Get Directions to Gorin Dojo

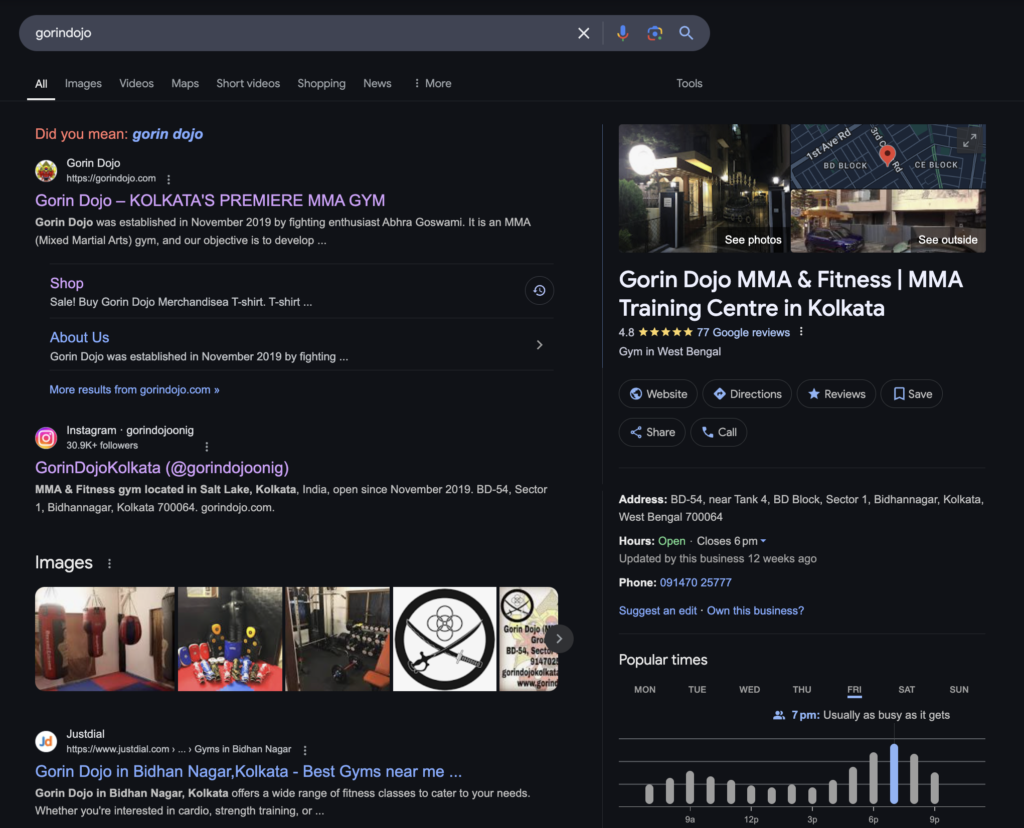747,394
